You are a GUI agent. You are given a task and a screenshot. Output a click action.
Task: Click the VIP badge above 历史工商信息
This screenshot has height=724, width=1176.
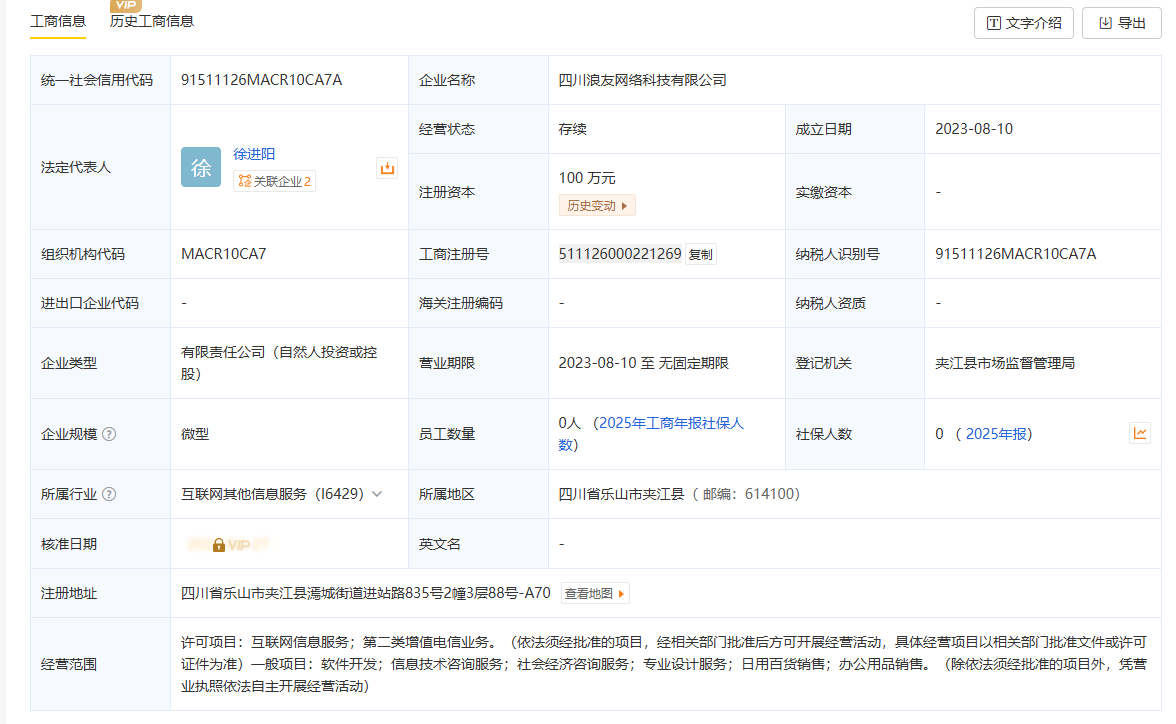point(125,5)
